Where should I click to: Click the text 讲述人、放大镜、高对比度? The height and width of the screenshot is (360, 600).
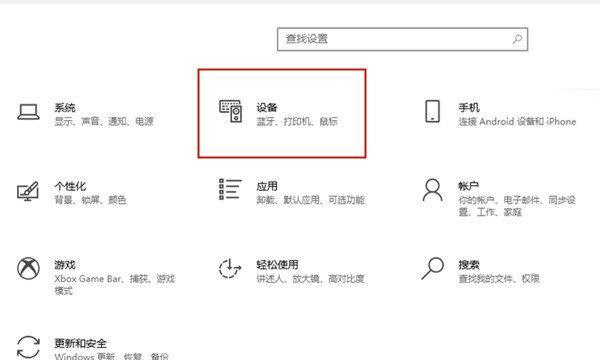point(310,279)
